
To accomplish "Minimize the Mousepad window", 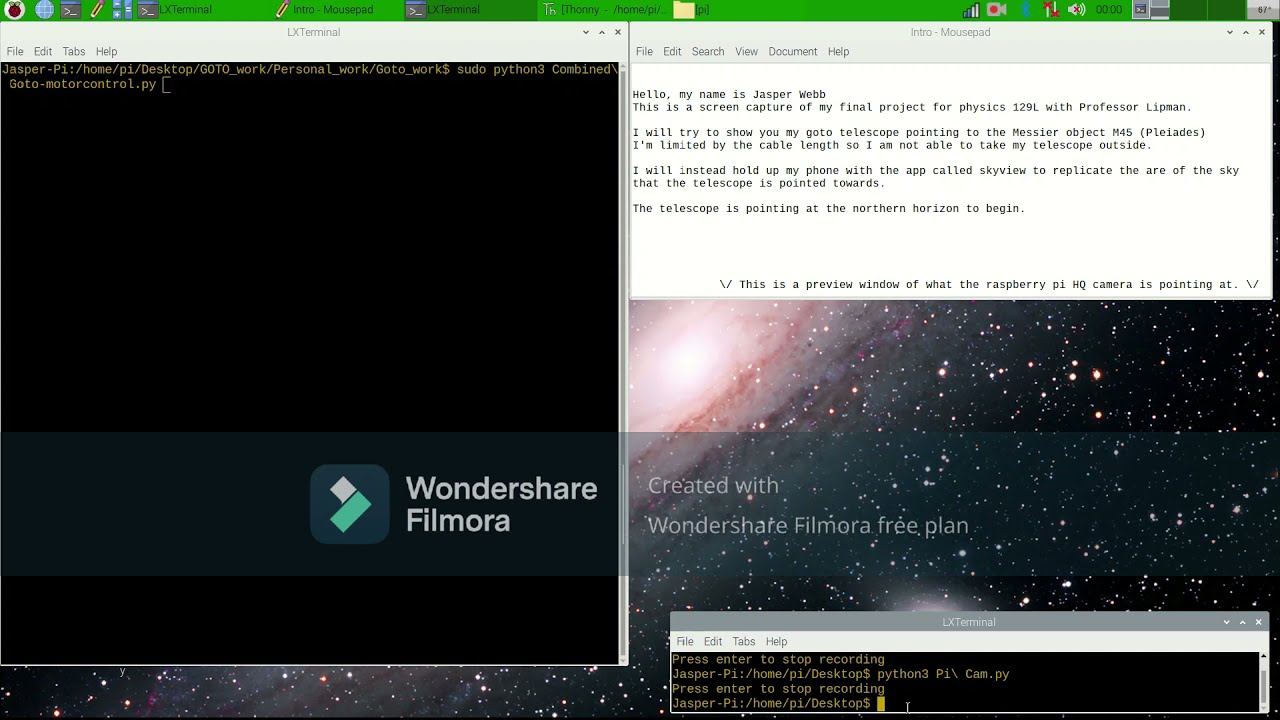I will [1230, 32].
